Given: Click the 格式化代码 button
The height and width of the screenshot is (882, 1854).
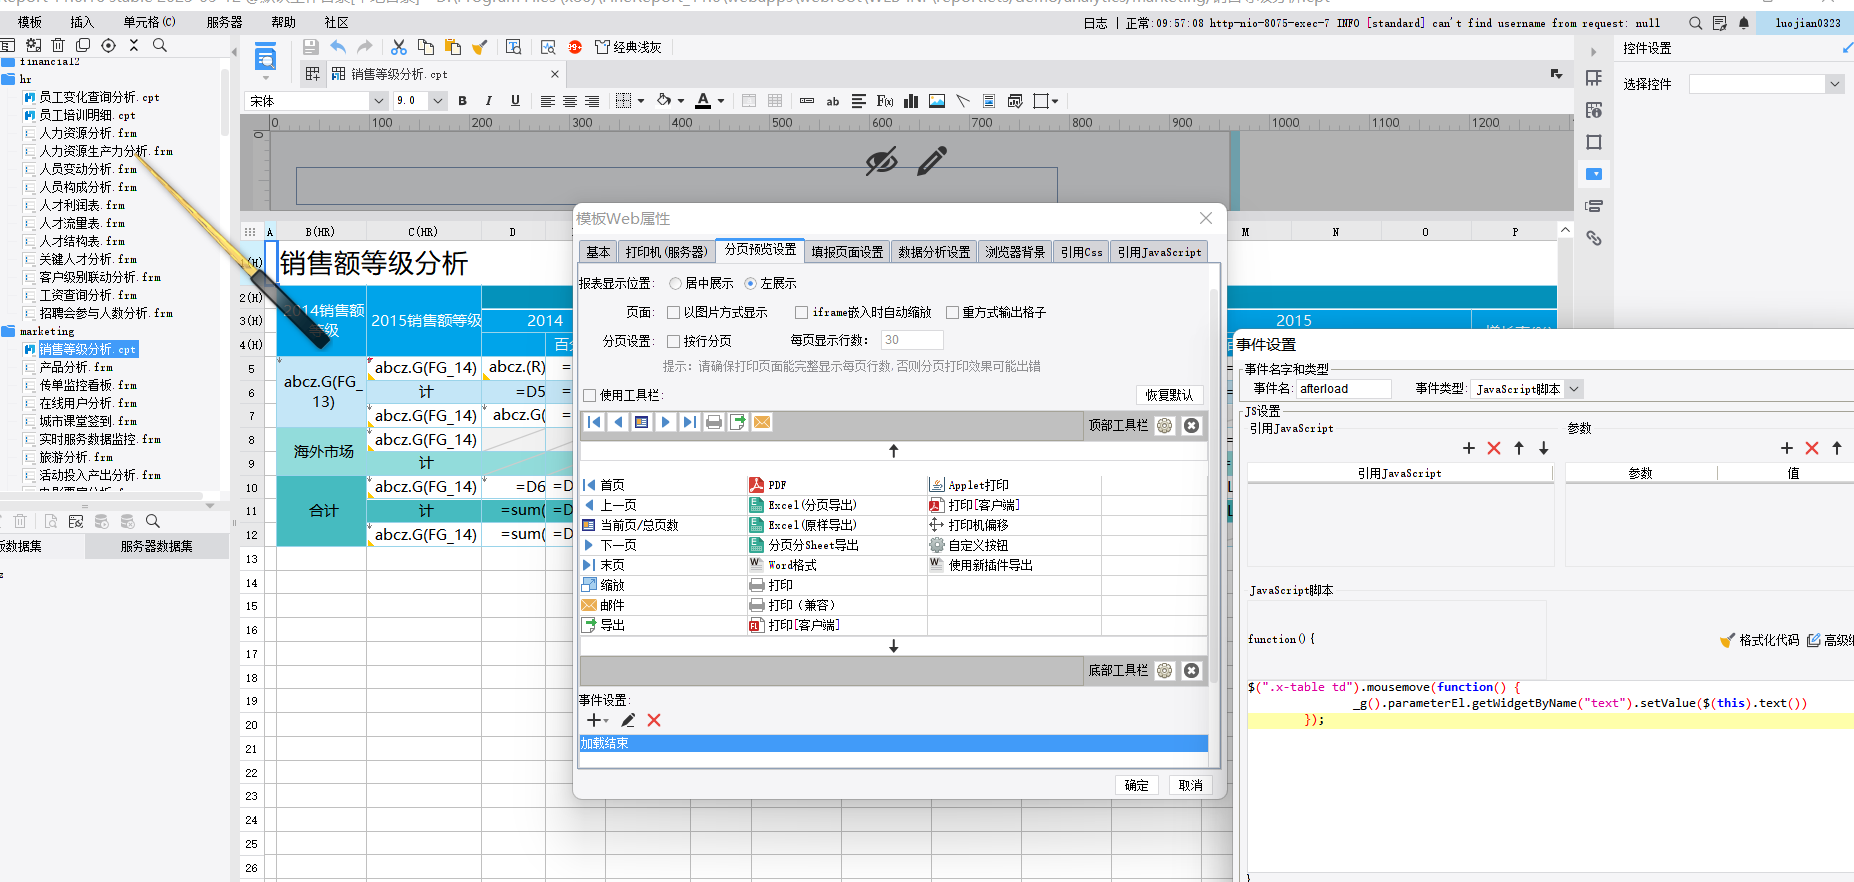Looking at the screenshot, I should point(1759,640).
